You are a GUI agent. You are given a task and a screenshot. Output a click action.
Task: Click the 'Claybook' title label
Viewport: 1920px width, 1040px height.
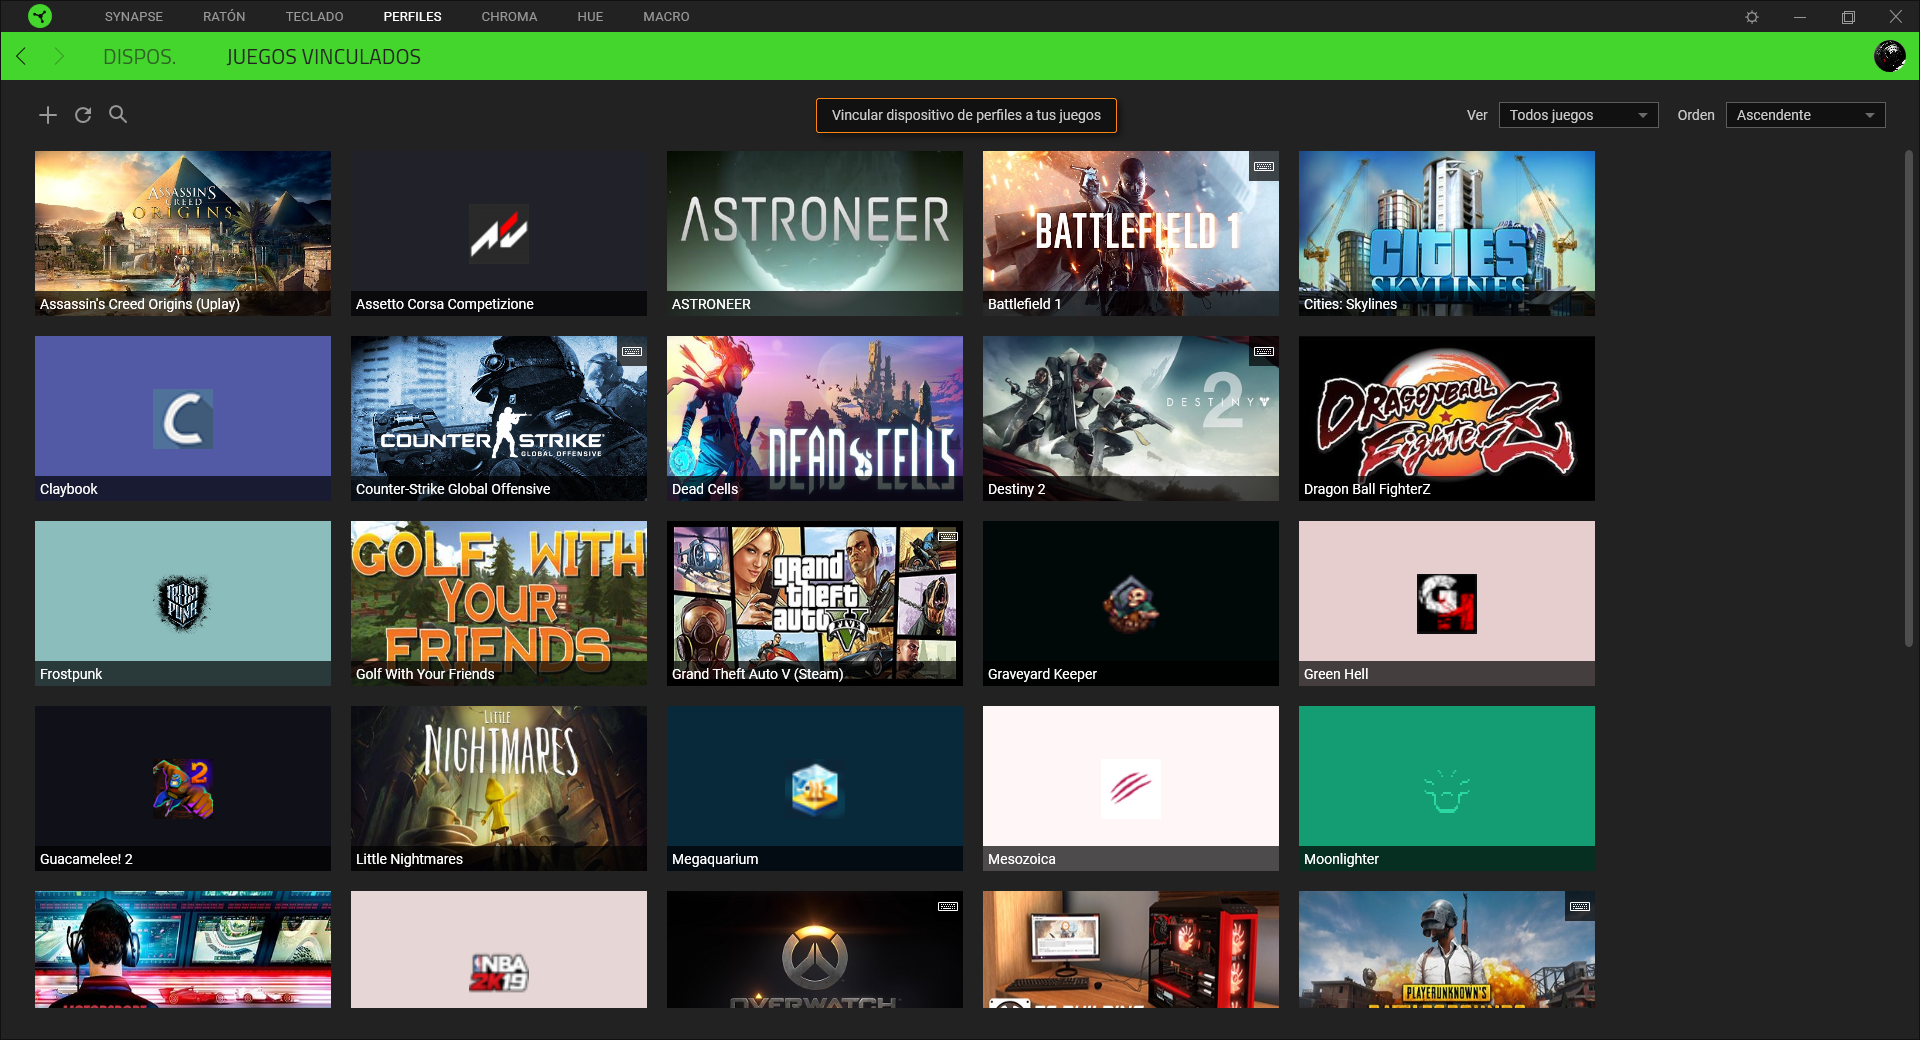click(69, 489)
